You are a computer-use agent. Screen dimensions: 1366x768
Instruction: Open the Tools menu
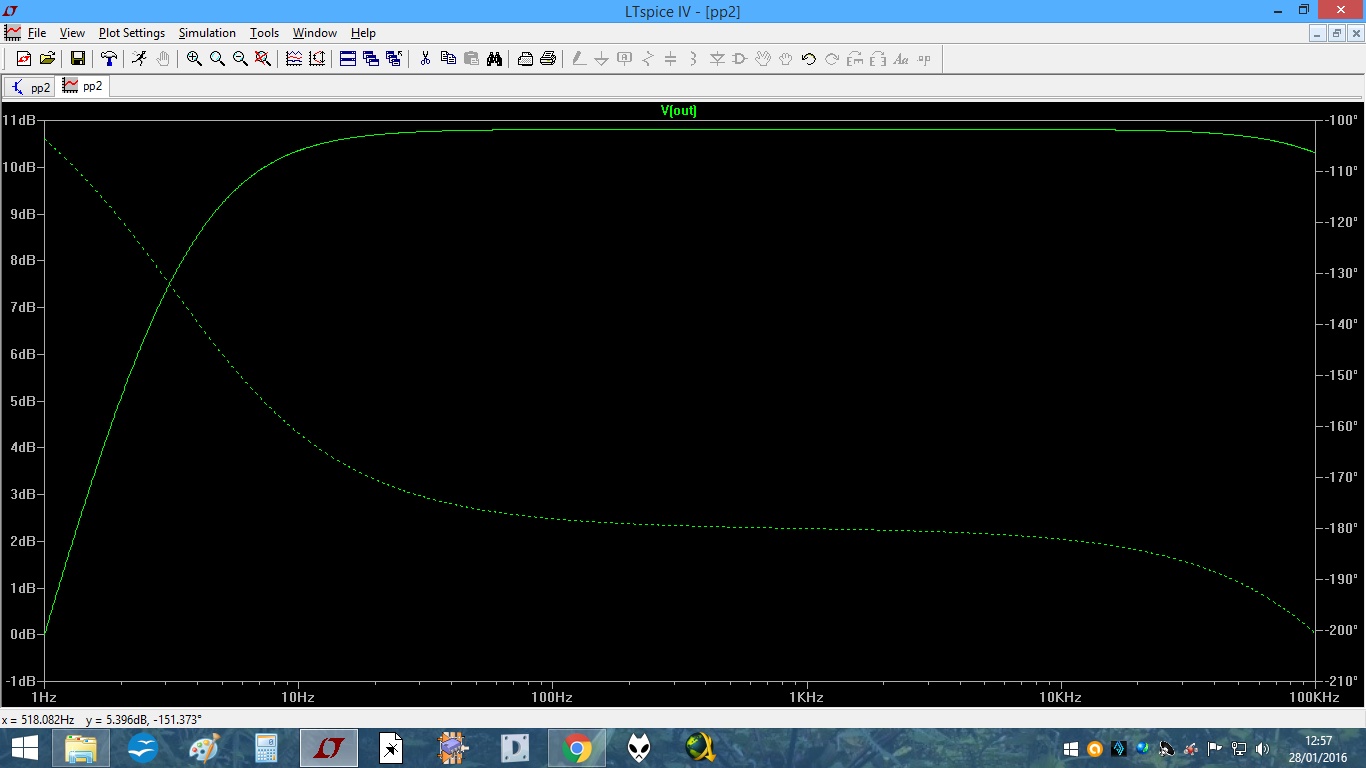click(264, 33)
